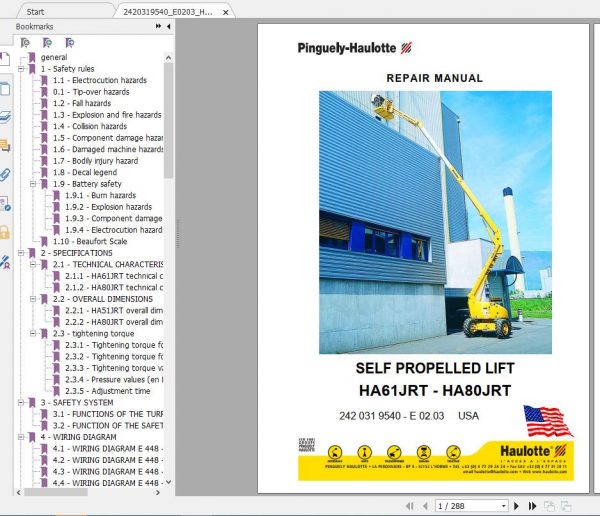Open '1.4 - Collision hazards' bookmark

pos(90,126)
